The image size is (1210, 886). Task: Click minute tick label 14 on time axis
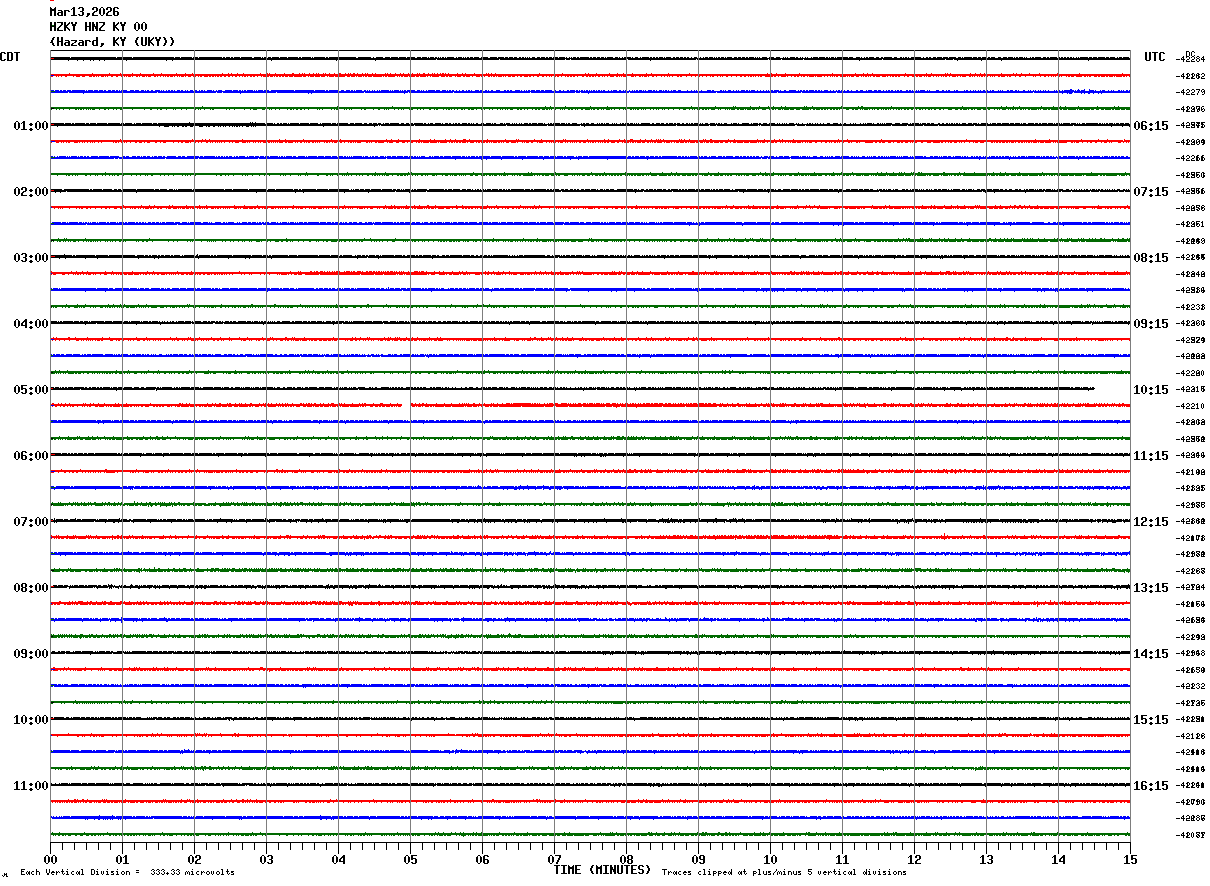click(x=1058, y=860)
